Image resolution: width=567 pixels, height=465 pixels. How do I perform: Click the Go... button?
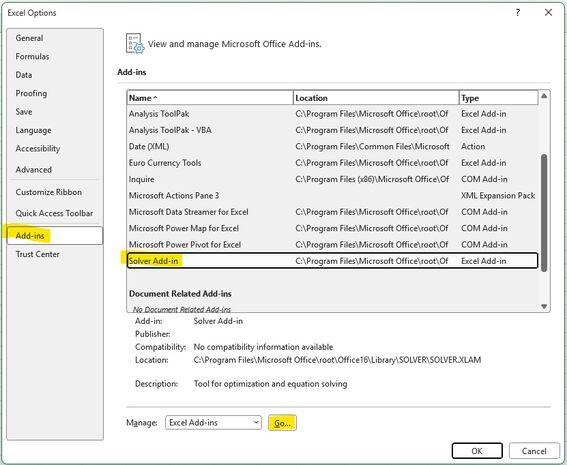[282, 423]
